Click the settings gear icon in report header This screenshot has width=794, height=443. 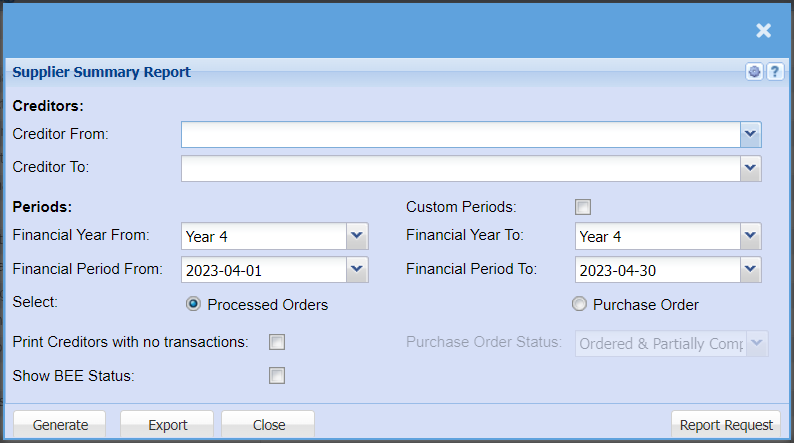[x=754, y=72]
